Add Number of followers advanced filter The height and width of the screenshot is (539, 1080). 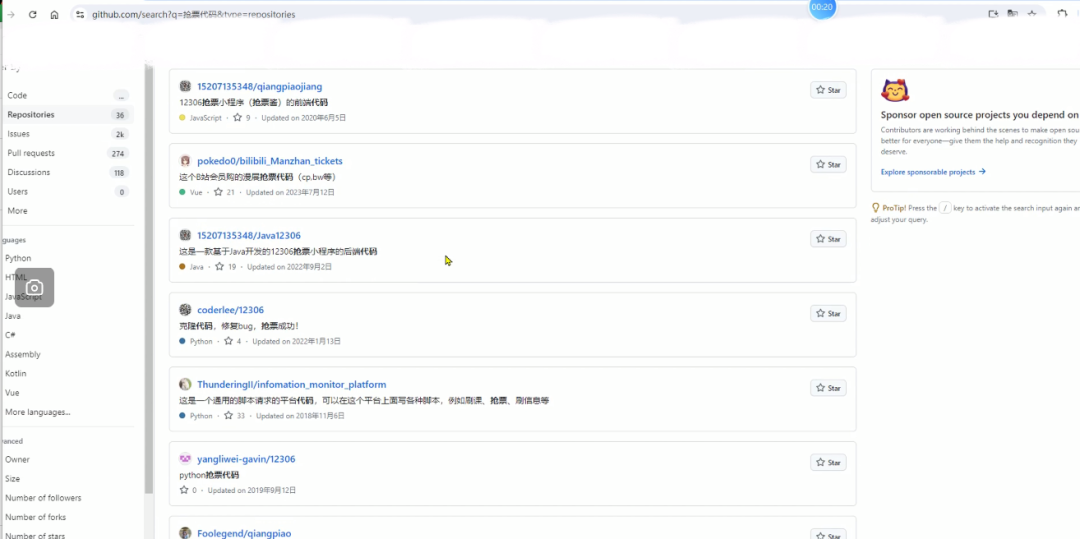[x=43, y=498]
